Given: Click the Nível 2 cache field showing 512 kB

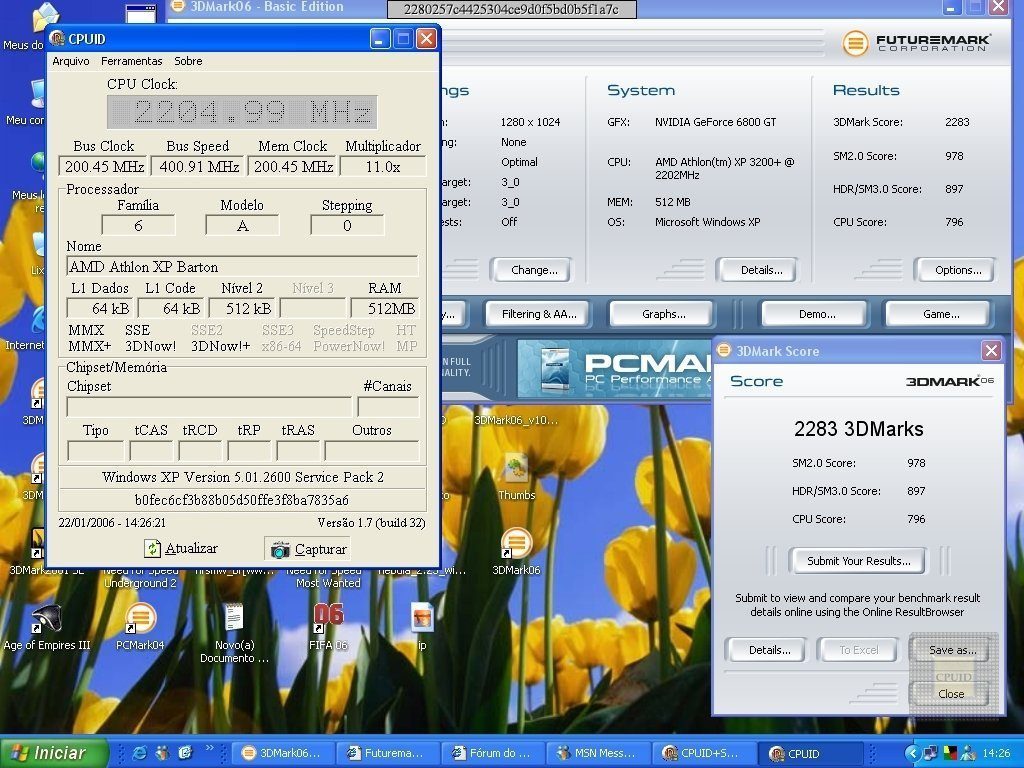Looking at the screenshot, I should (x=242, y=308).
